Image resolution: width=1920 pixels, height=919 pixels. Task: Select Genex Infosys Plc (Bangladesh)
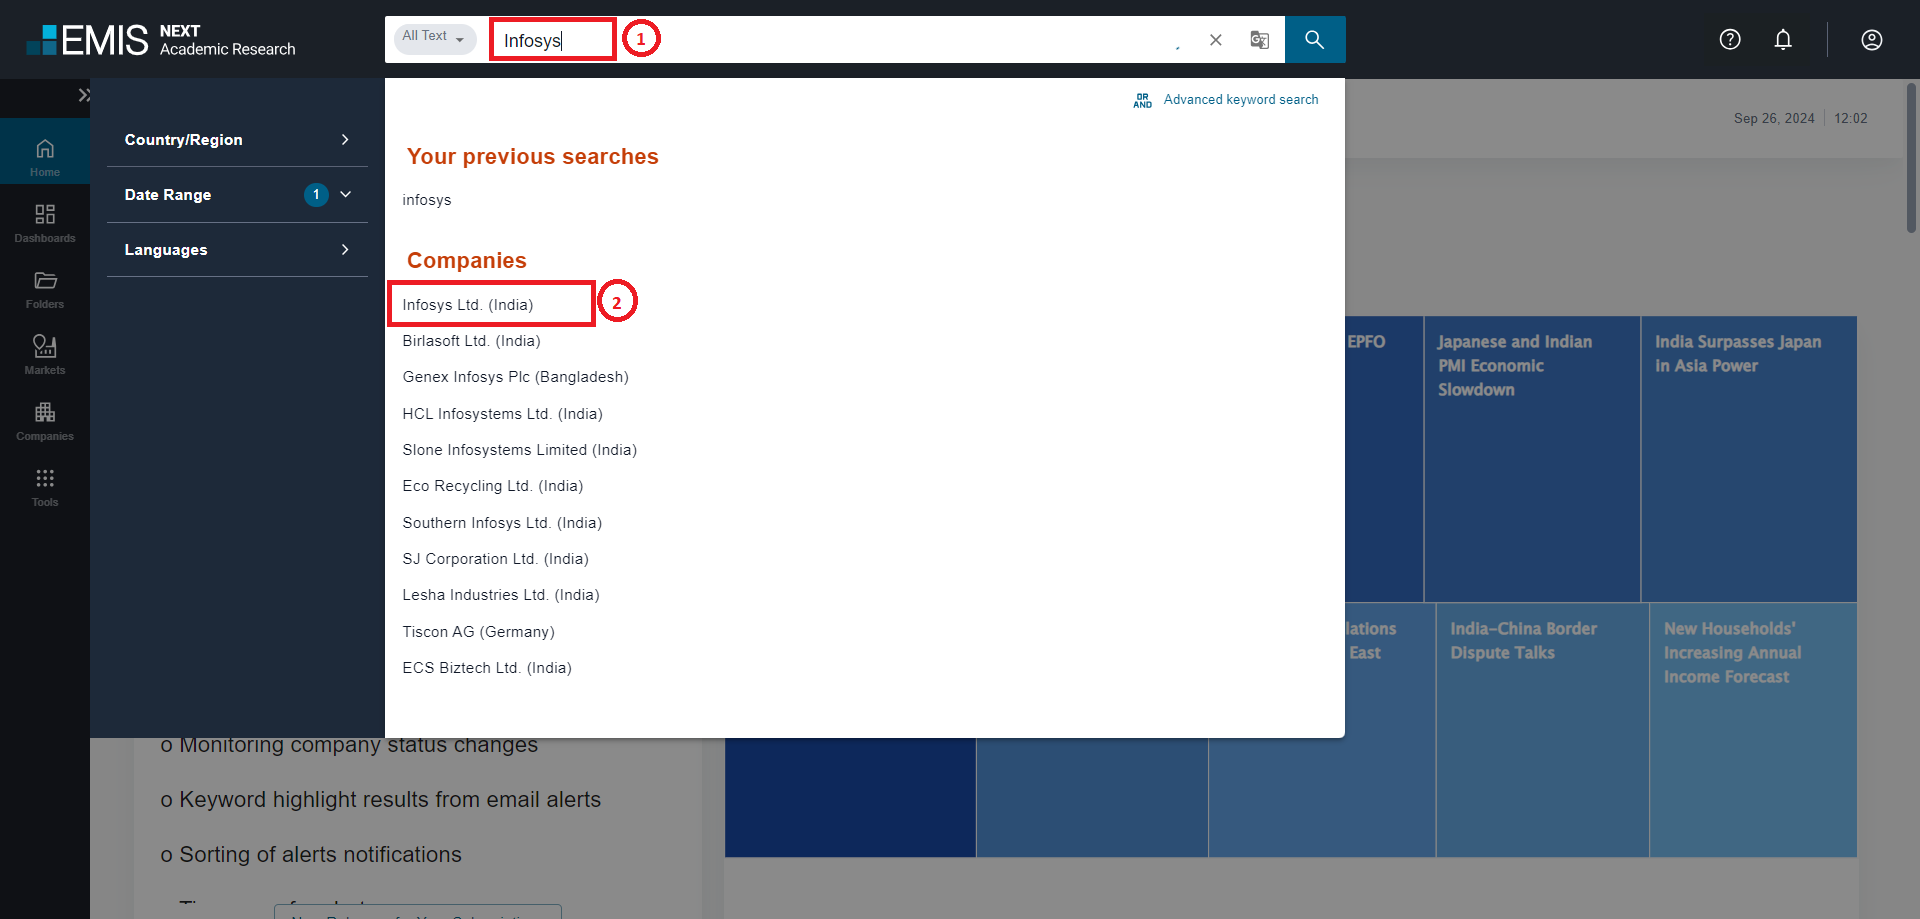tap(515, 377)
